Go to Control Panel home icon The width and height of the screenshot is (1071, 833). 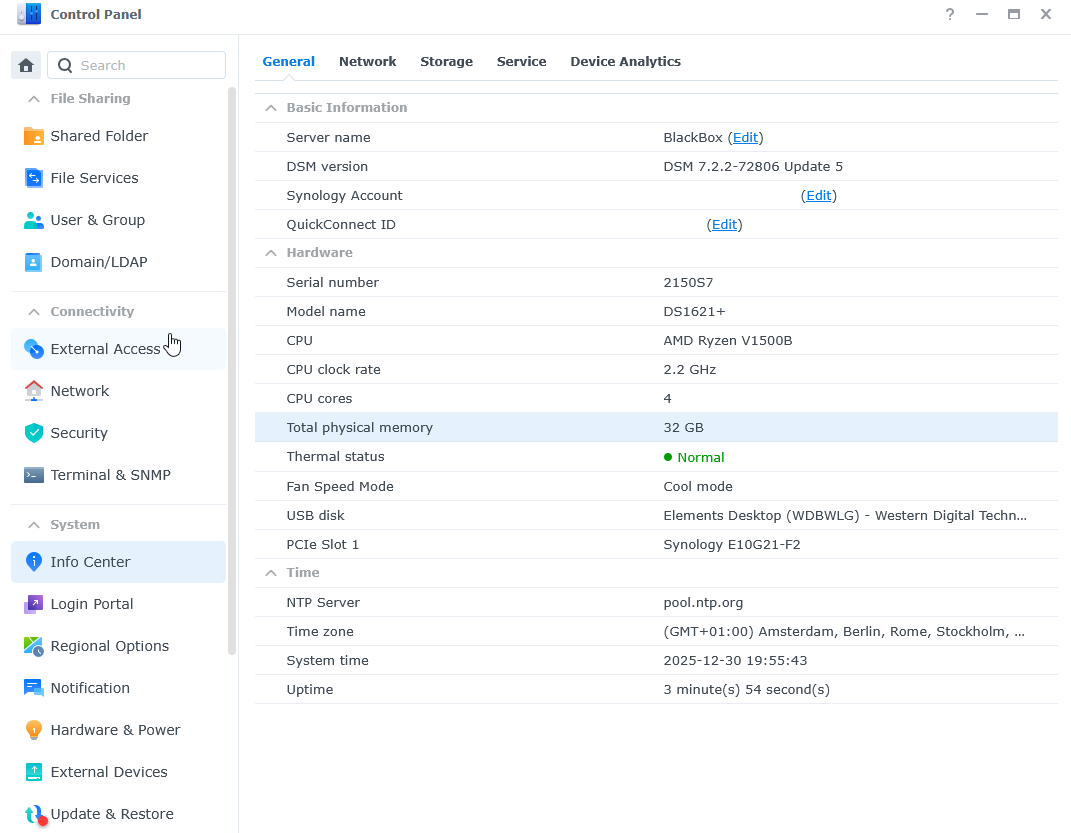[x=26, y=66]
